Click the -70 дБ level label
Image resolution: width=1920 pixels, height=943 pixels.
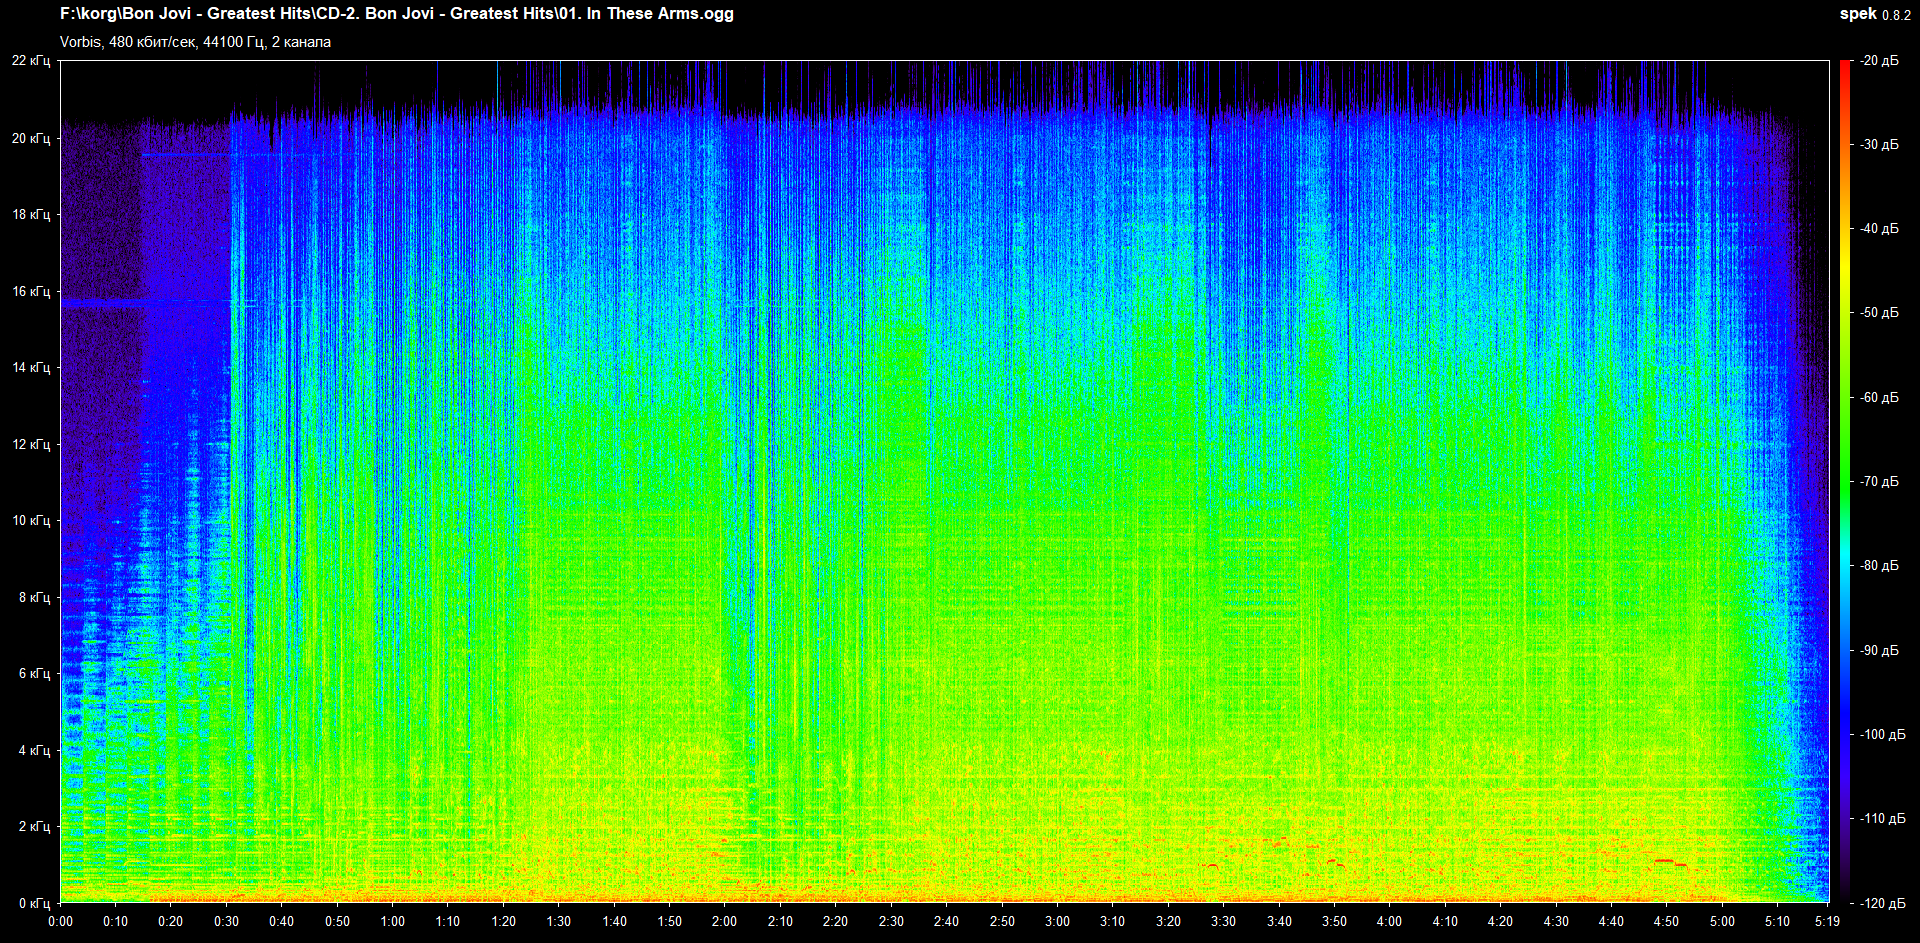[x=1879, y=481]
